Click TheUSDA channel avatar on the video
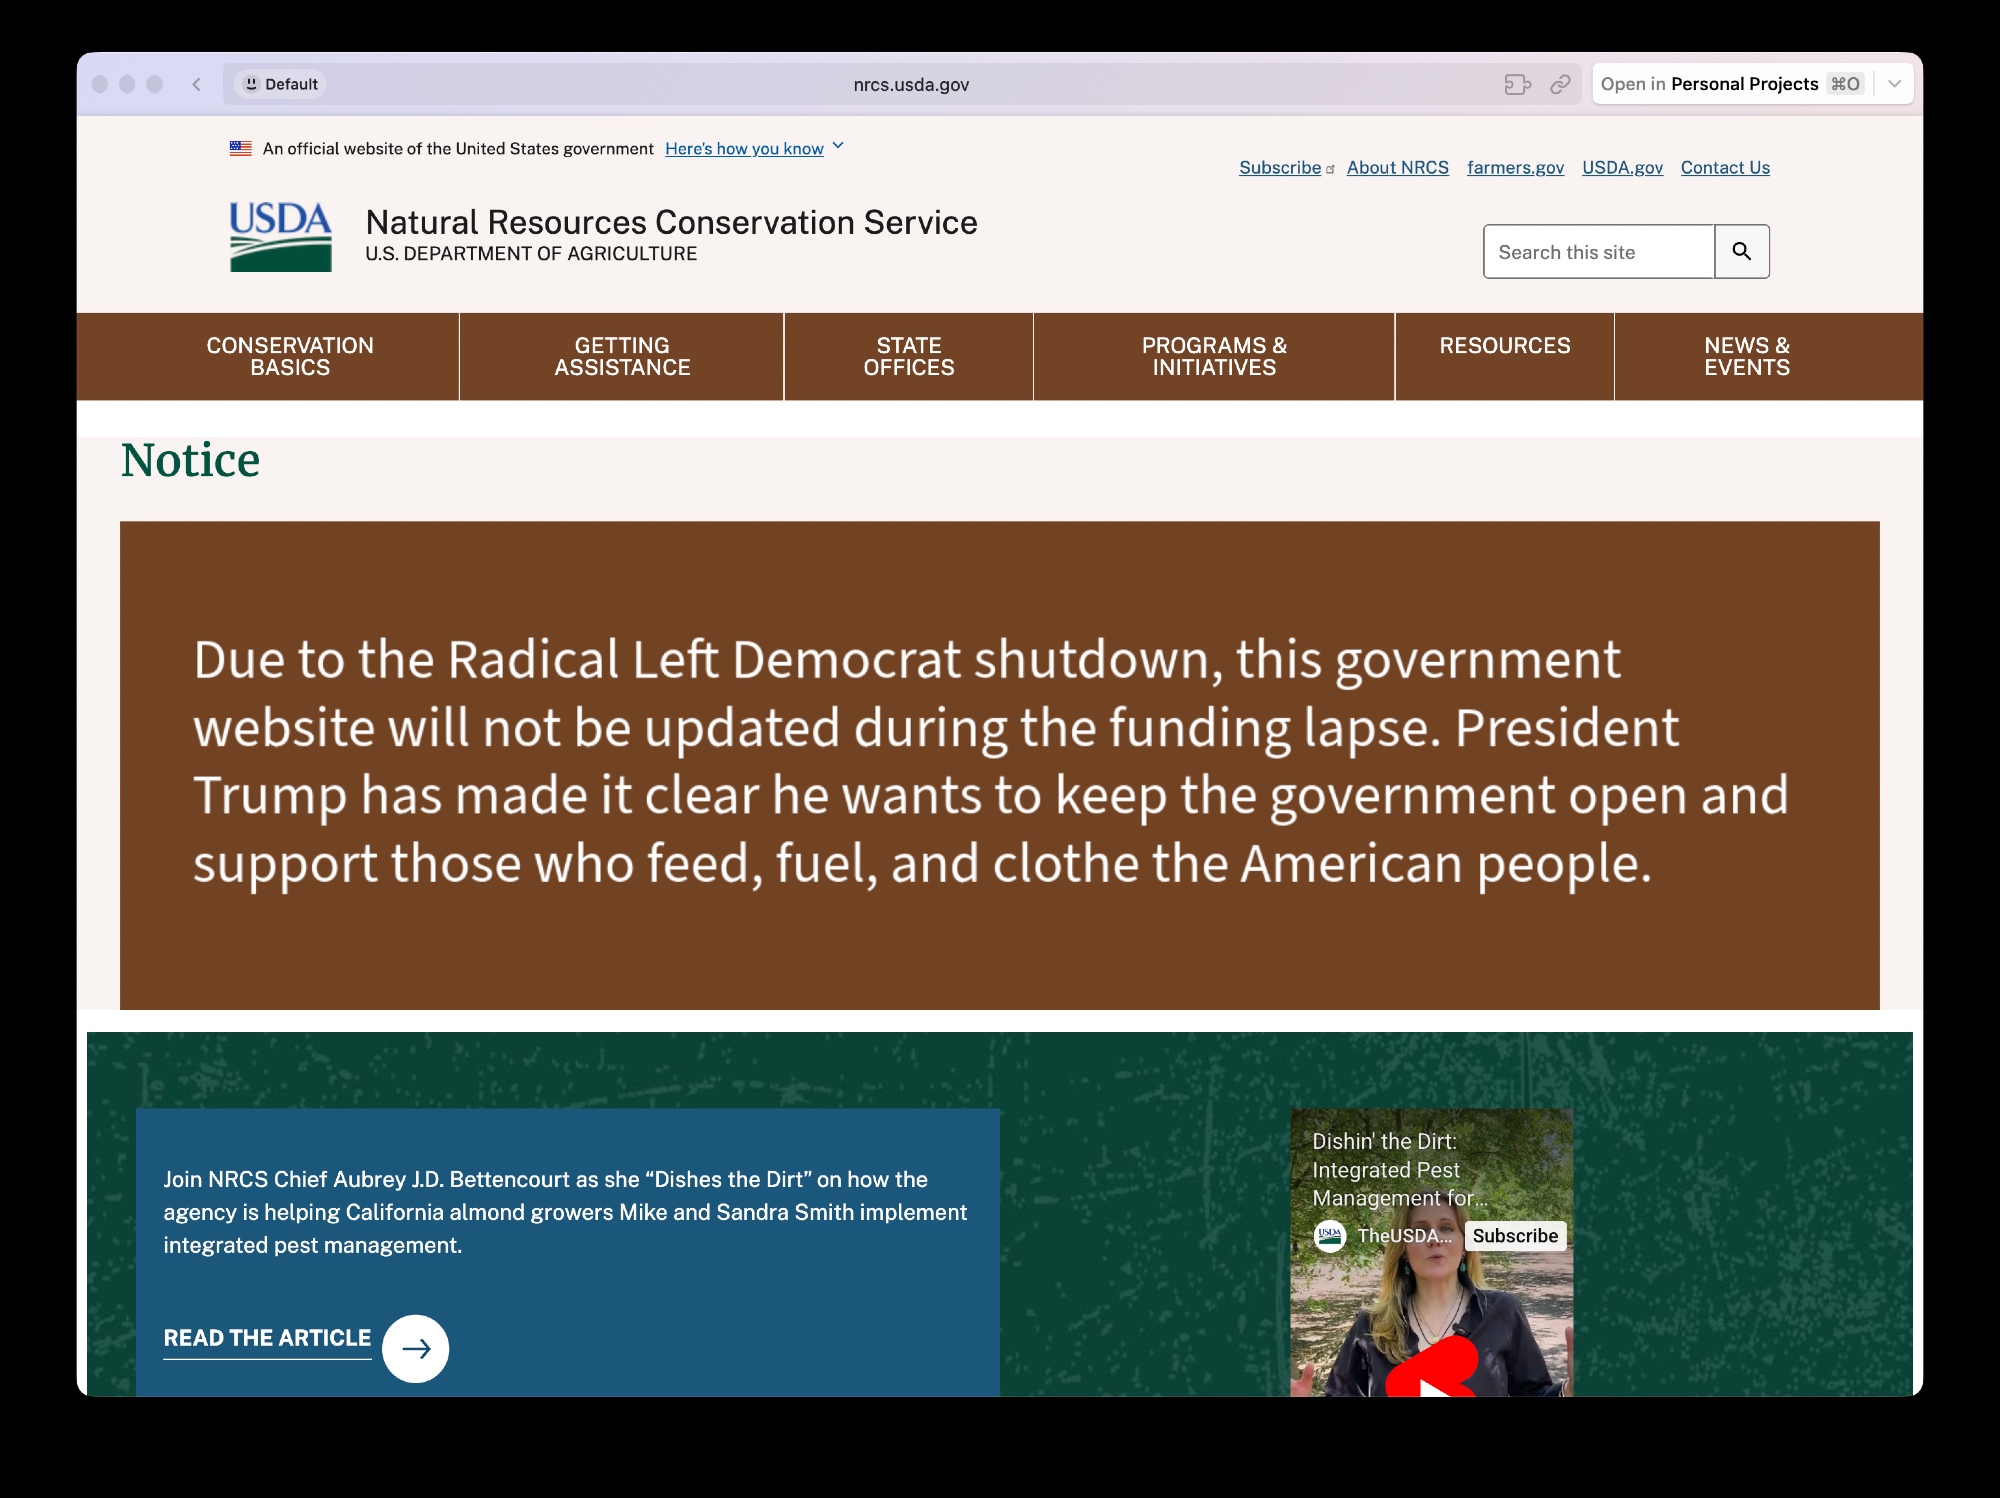Screen dimensions: 2000x1498 (x=1329, y=1236)
